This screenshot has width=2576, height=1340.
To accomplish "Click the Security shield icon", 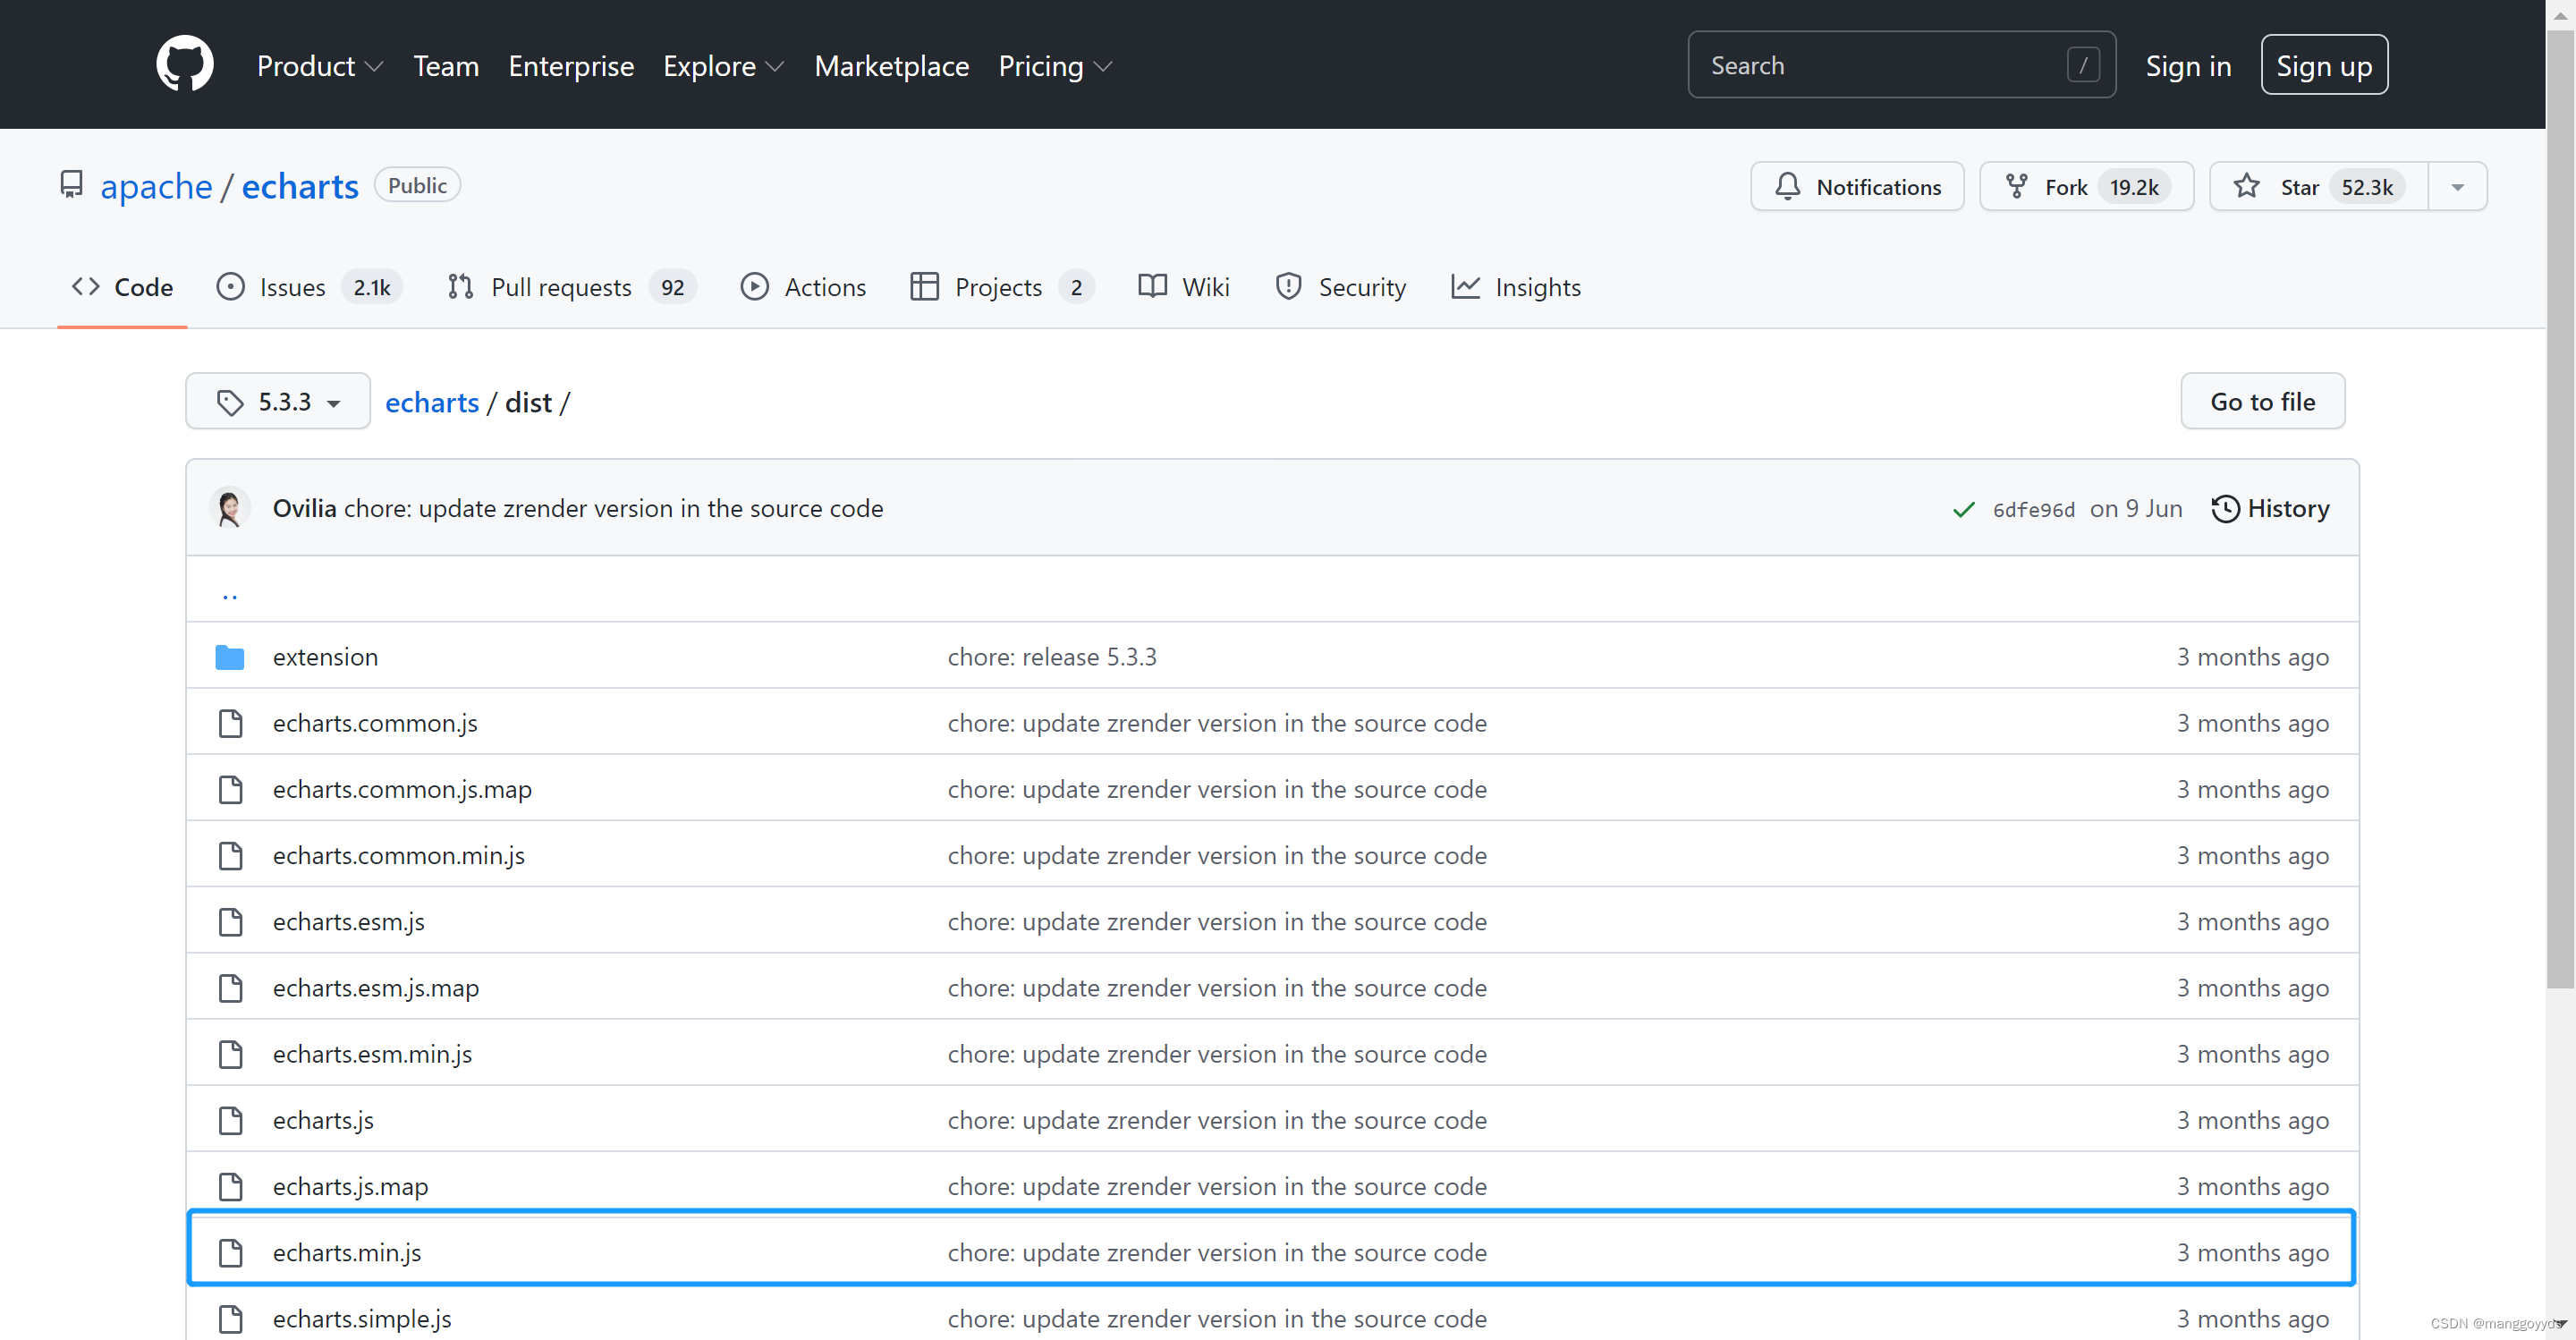I will [1288, 287].
